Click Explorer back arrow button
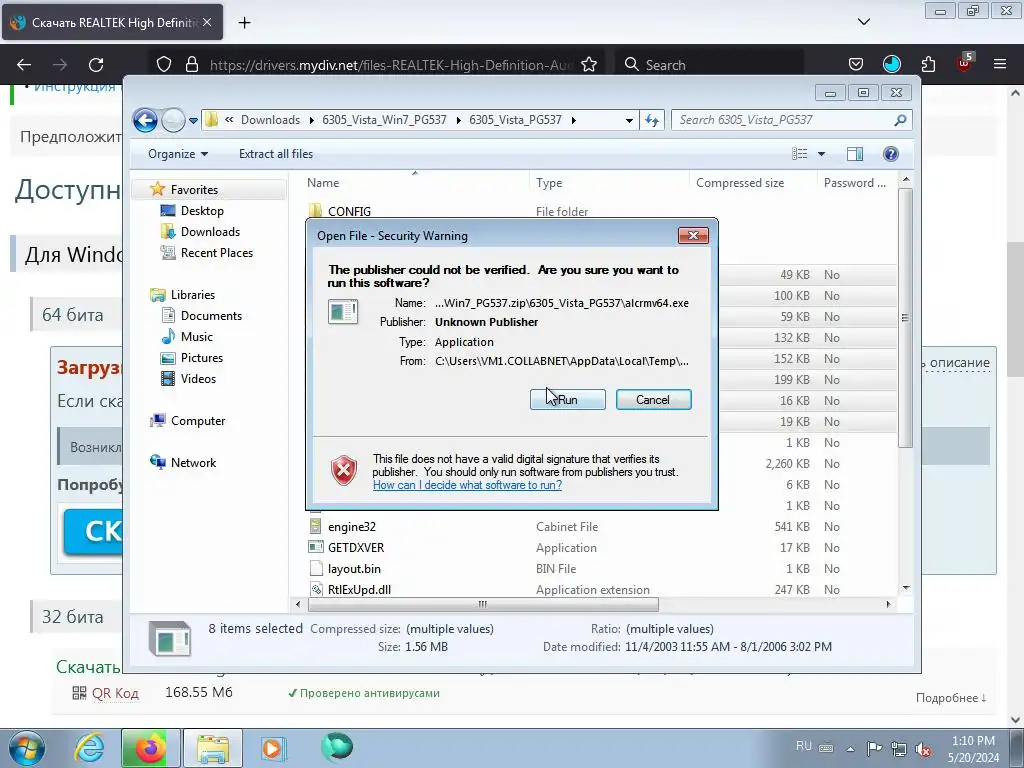Screen dimensions: 1024x768 (x=145, y=120)
